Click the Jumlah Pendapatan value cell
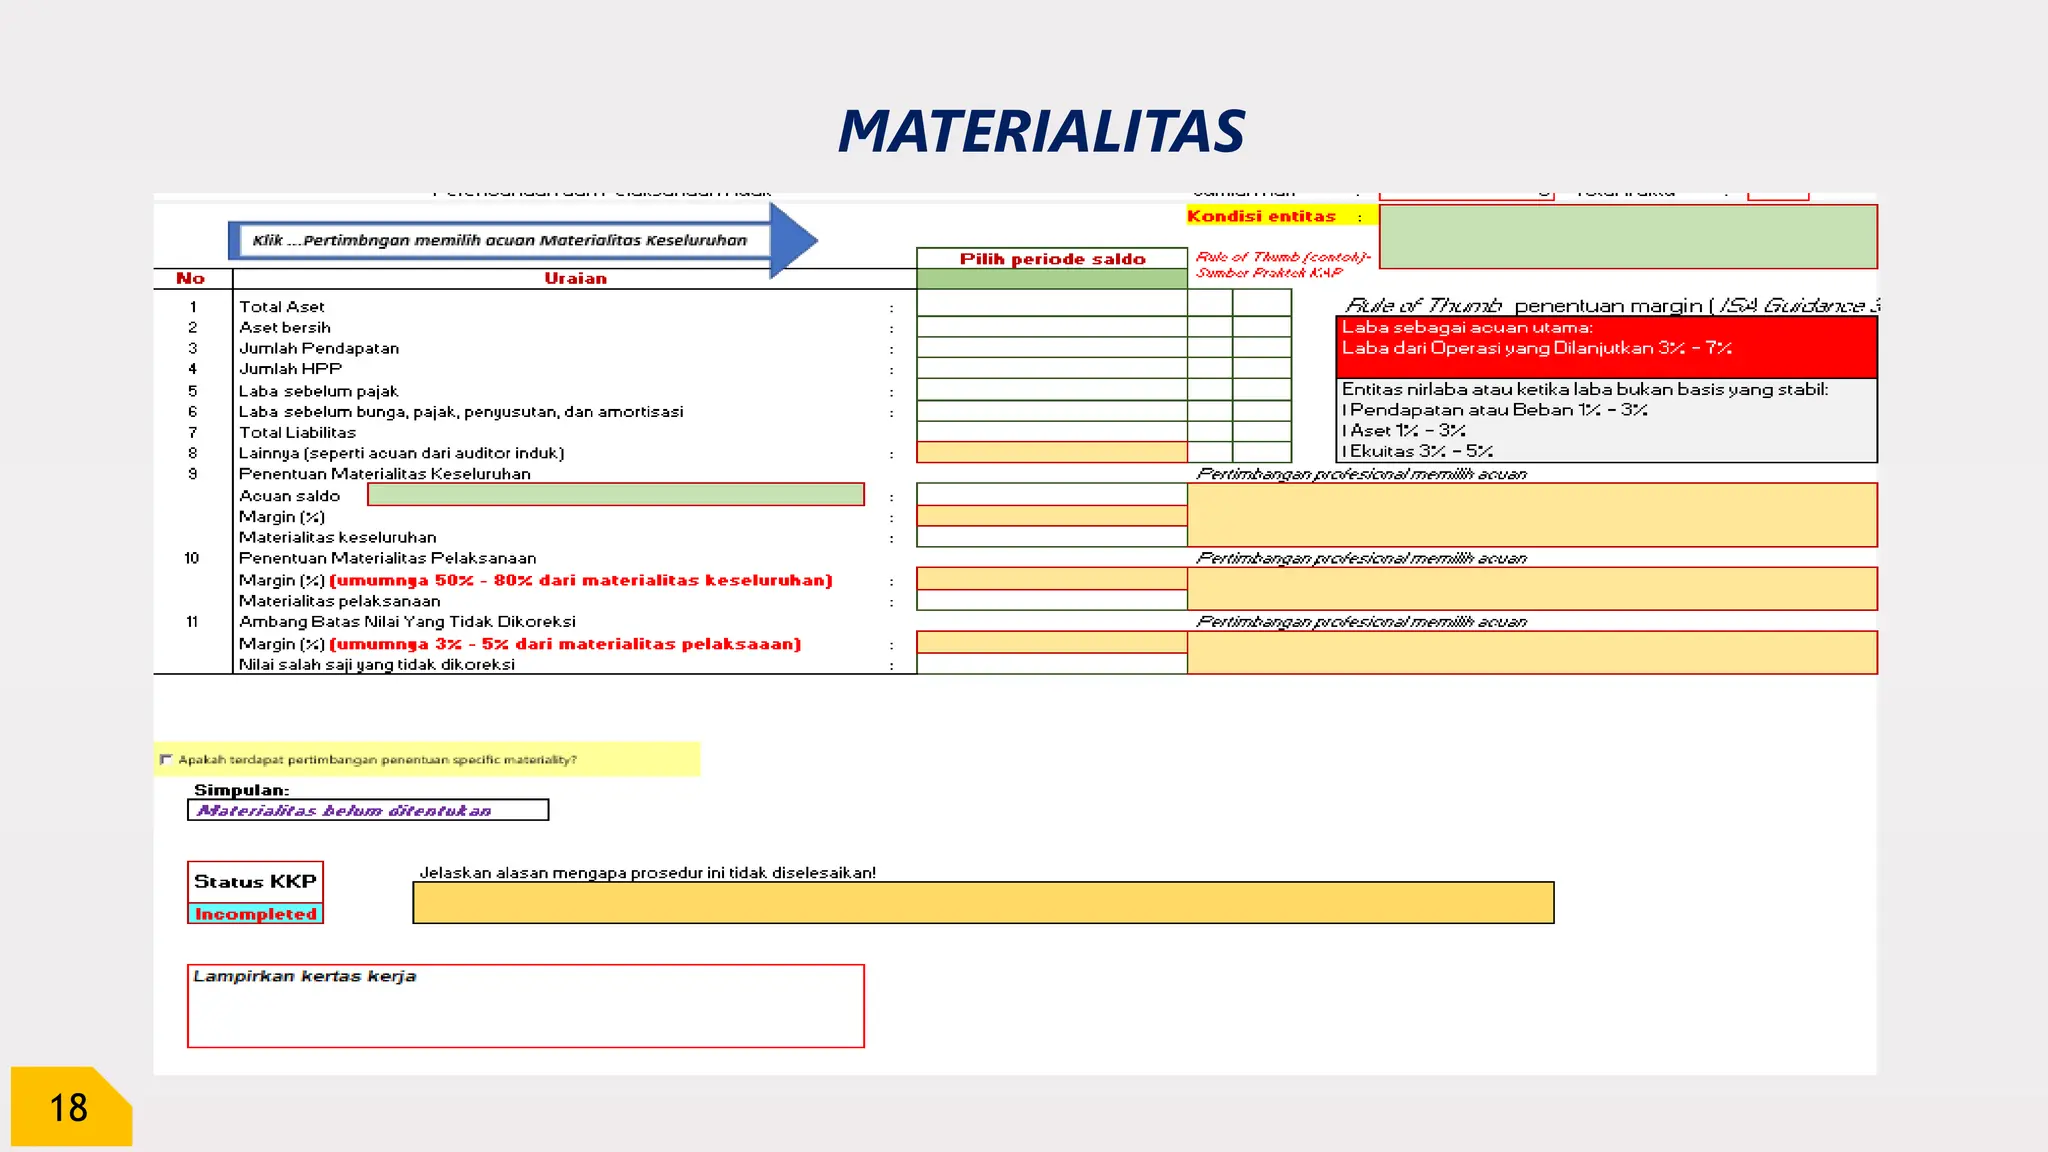This screenshot has width=2048, height=1152. 1051,347
